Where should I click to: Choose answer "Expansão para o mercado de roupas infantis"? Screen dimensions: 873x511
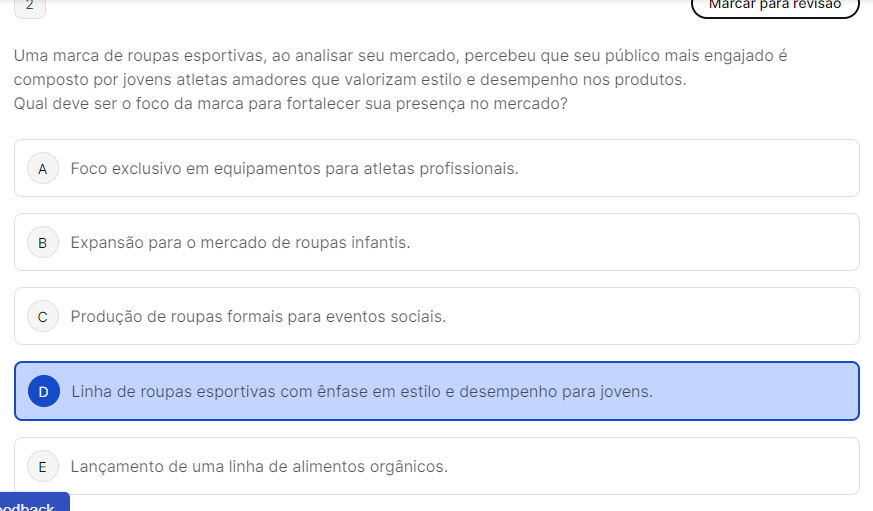[x=240, y=242]
